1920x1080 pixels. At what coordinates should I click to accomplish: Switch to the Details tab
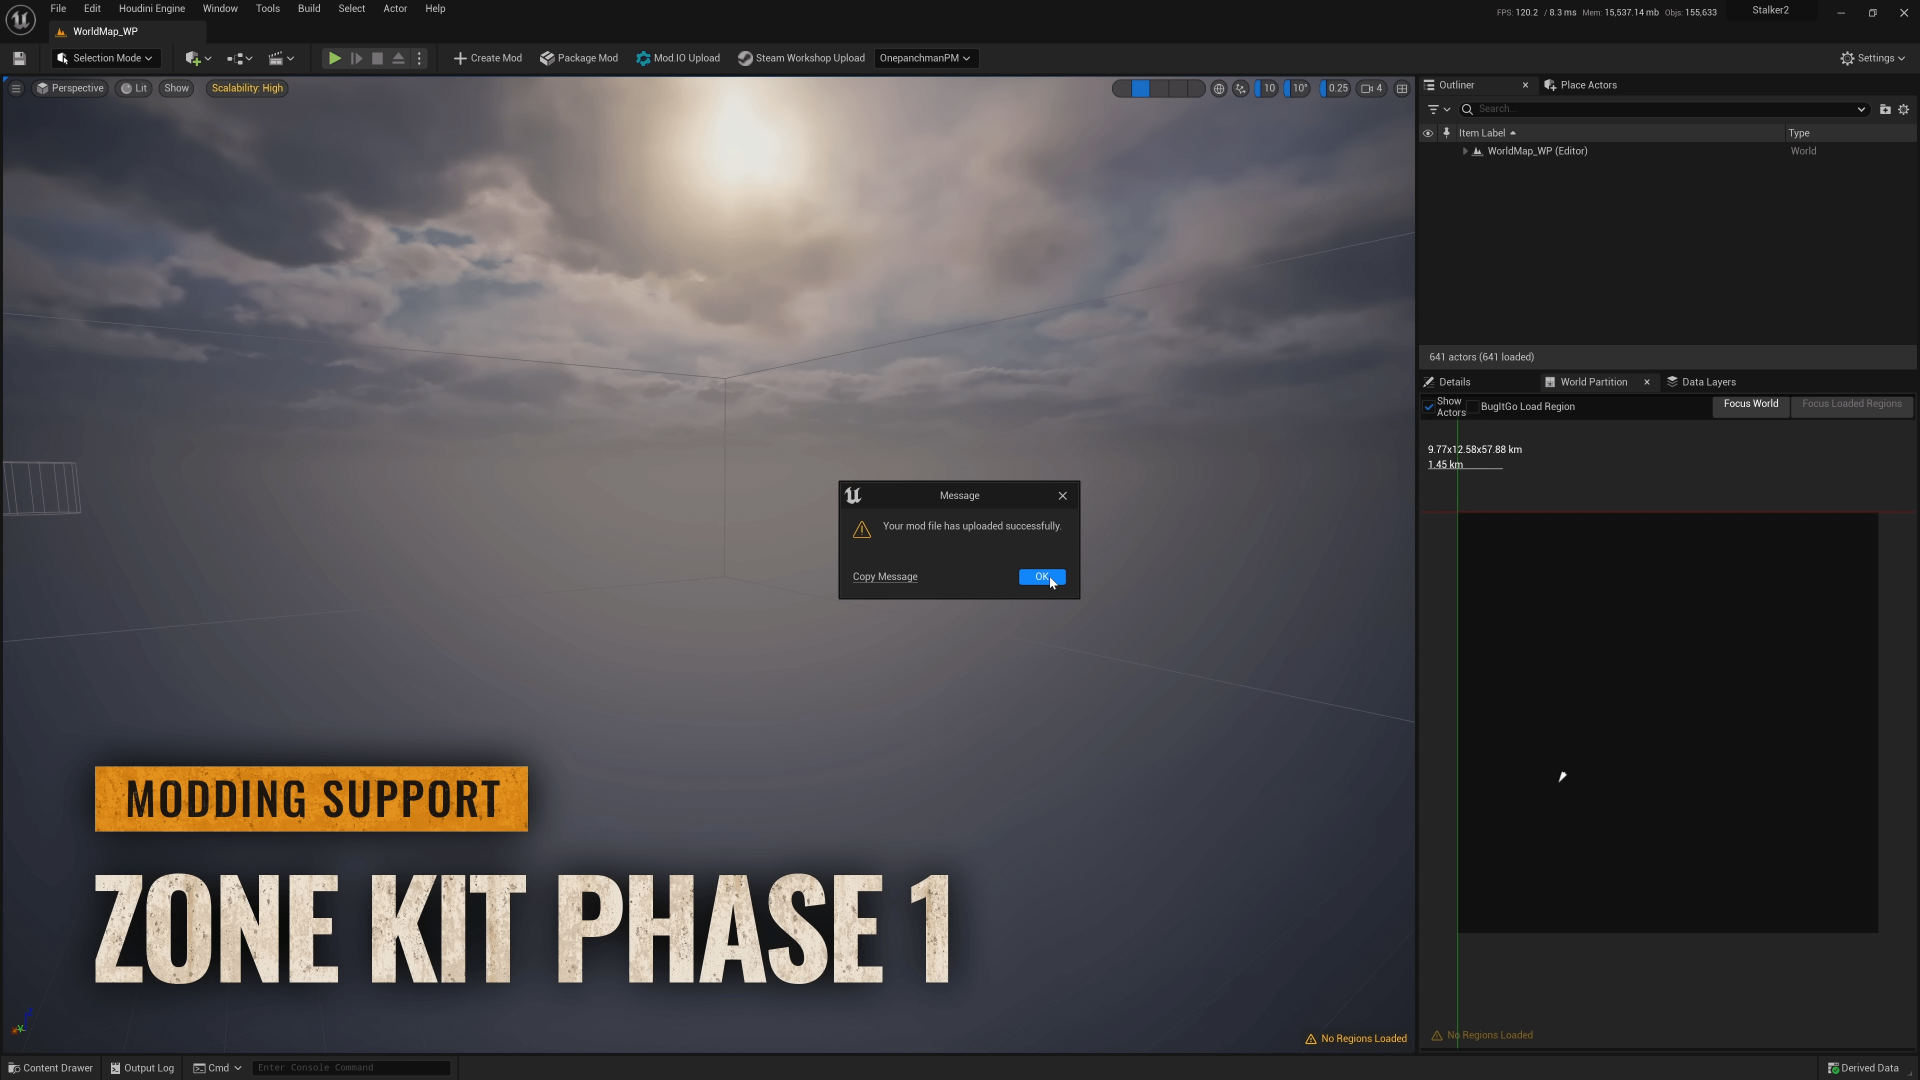pos(1447,382)
